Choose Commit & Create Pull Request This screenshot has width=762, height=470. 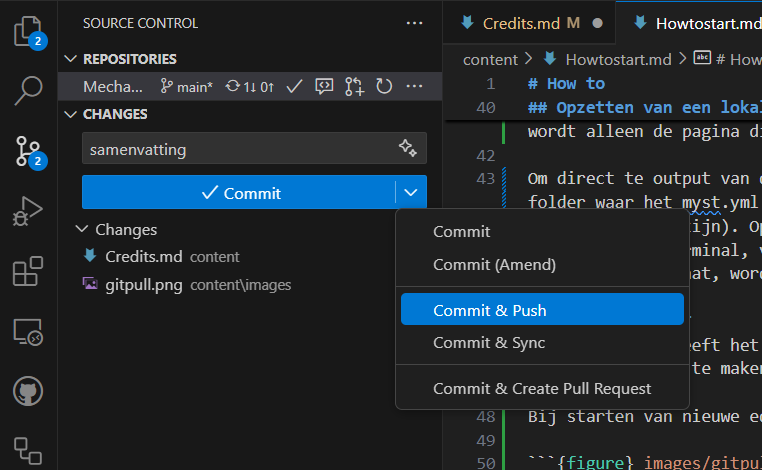point(542,388)
